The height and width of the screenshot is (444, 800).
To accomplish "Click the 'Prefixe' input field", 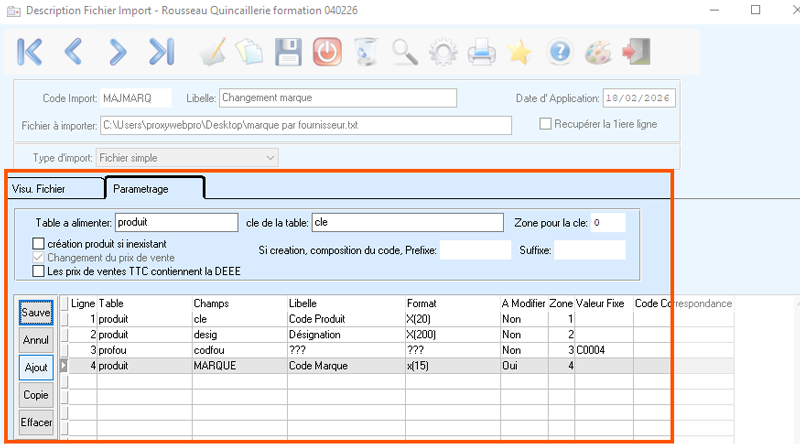I will (476, 250).
